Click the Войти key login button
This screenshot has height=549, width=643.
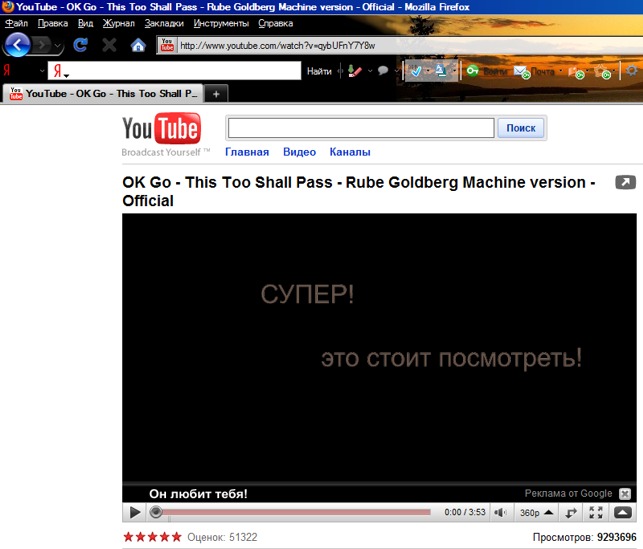click(x=487, y=71)
